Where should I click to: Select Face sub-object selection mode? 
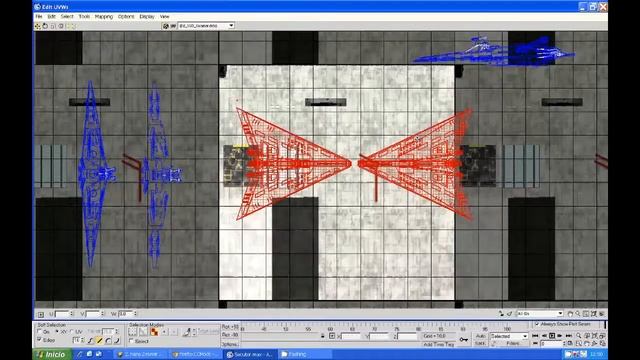point(154,332)
